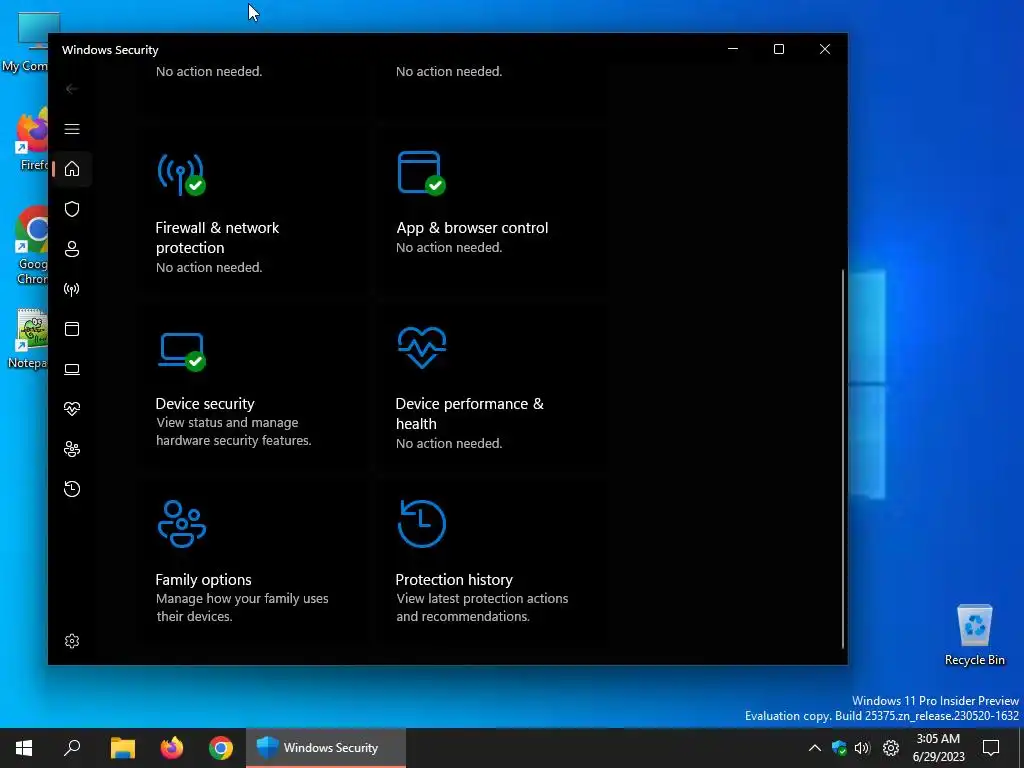Image resolution: width=1024 pixels, height=768 pixels.
Task: Click the Device security tile icon
Action: (182, 351)
